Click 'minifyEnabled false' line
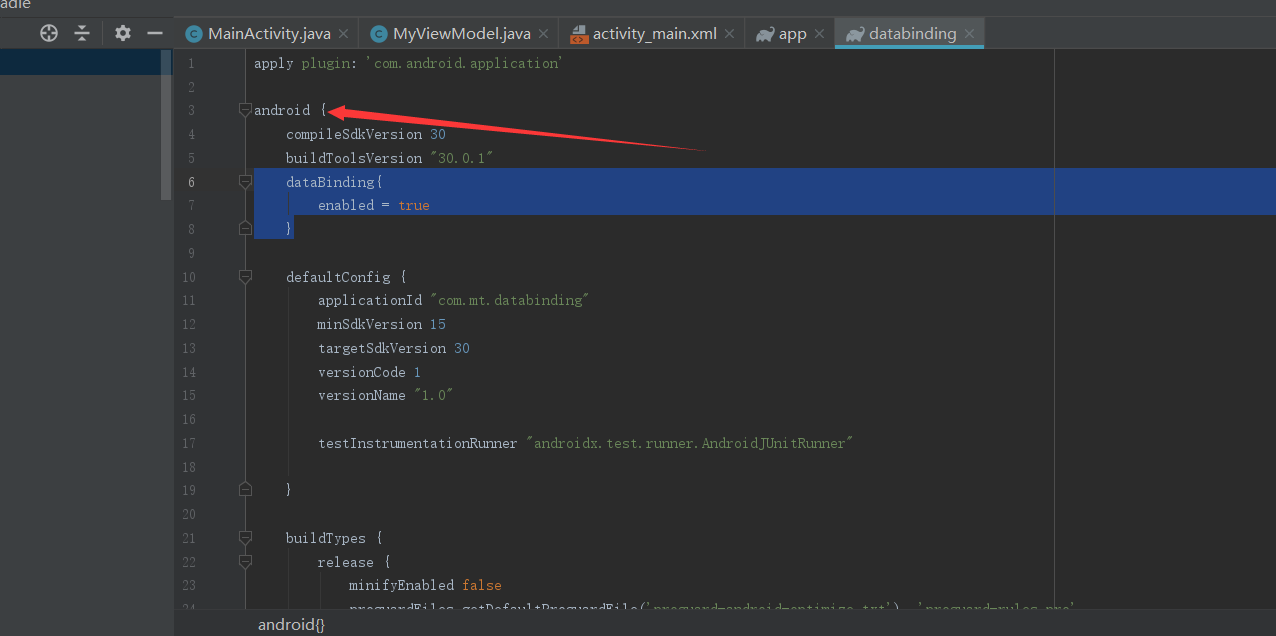 [425, 585]
